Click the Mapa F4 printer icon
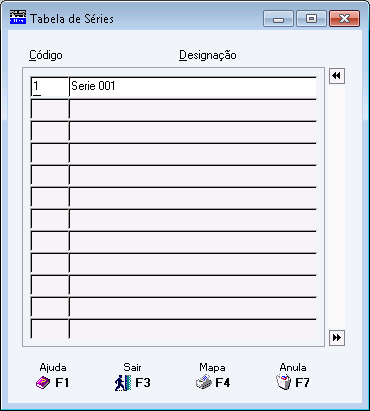The image size is (370, 411). (204, 382)
